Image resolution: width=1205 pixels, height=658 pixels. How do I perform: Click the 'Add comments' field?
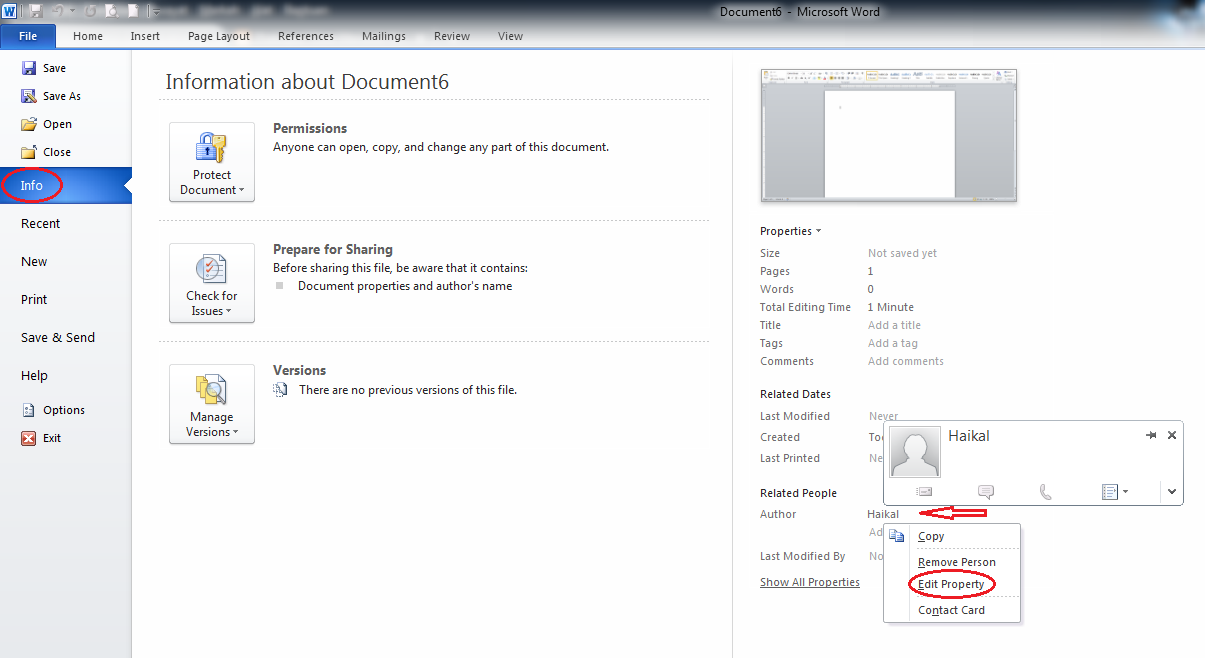tap(906, 361)
